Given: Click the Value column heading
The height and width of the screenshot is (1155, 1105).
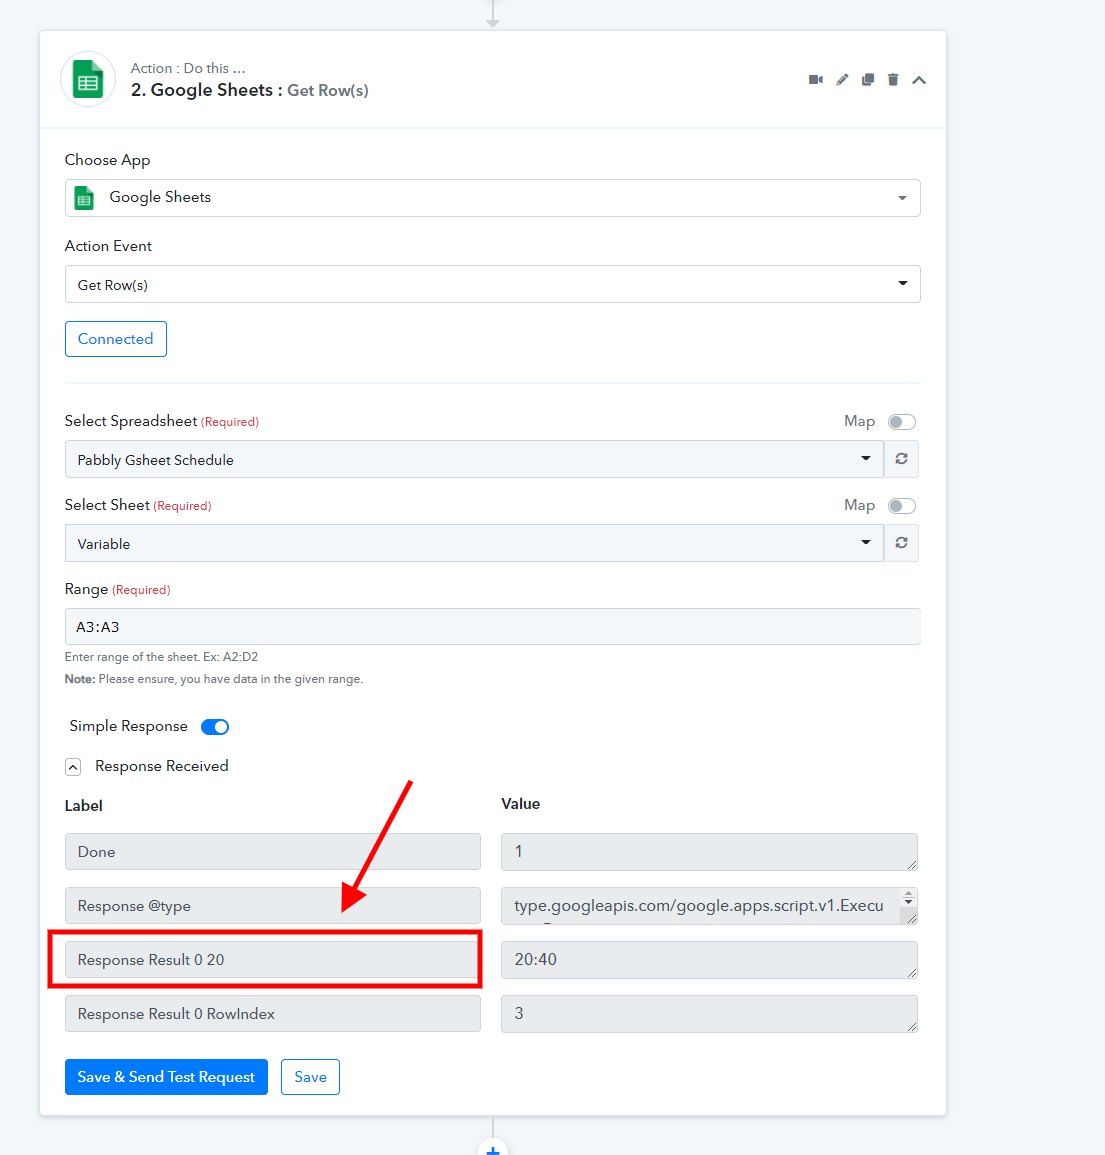Looking at the screenshot, I should coord(520,804).
